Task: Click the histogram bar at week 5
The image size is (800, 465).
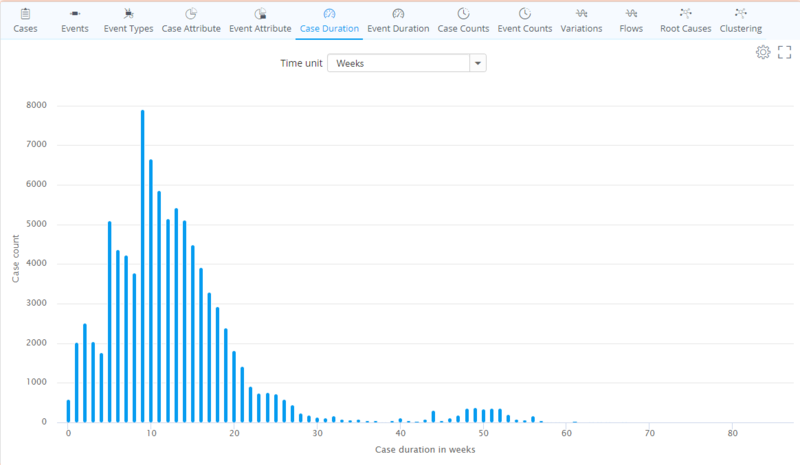Action: tap(110, 322)
